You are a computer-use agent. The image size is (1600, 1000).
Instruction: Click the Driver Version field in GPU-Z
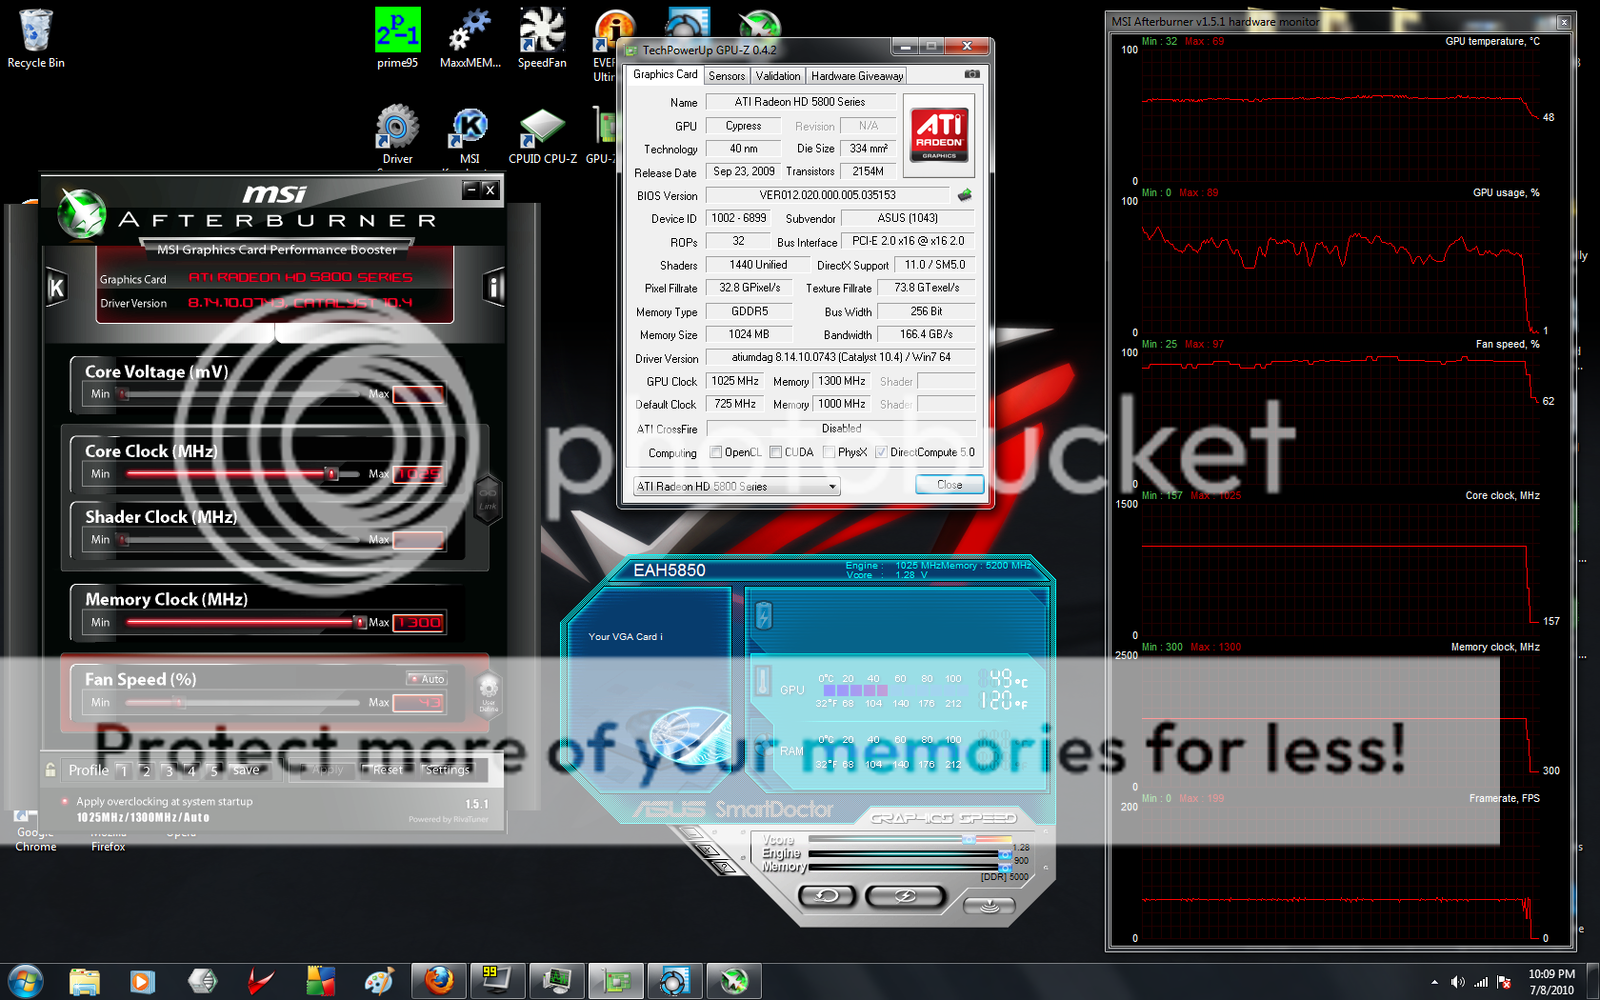(840, 357)
